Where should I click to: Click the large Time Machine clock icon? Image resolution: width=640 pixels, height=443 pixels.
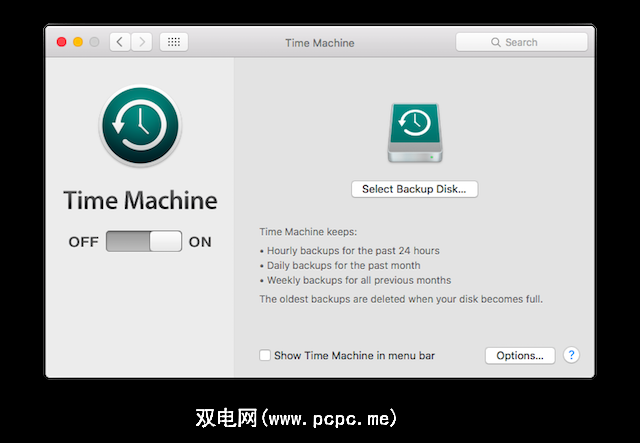[140, 125]
